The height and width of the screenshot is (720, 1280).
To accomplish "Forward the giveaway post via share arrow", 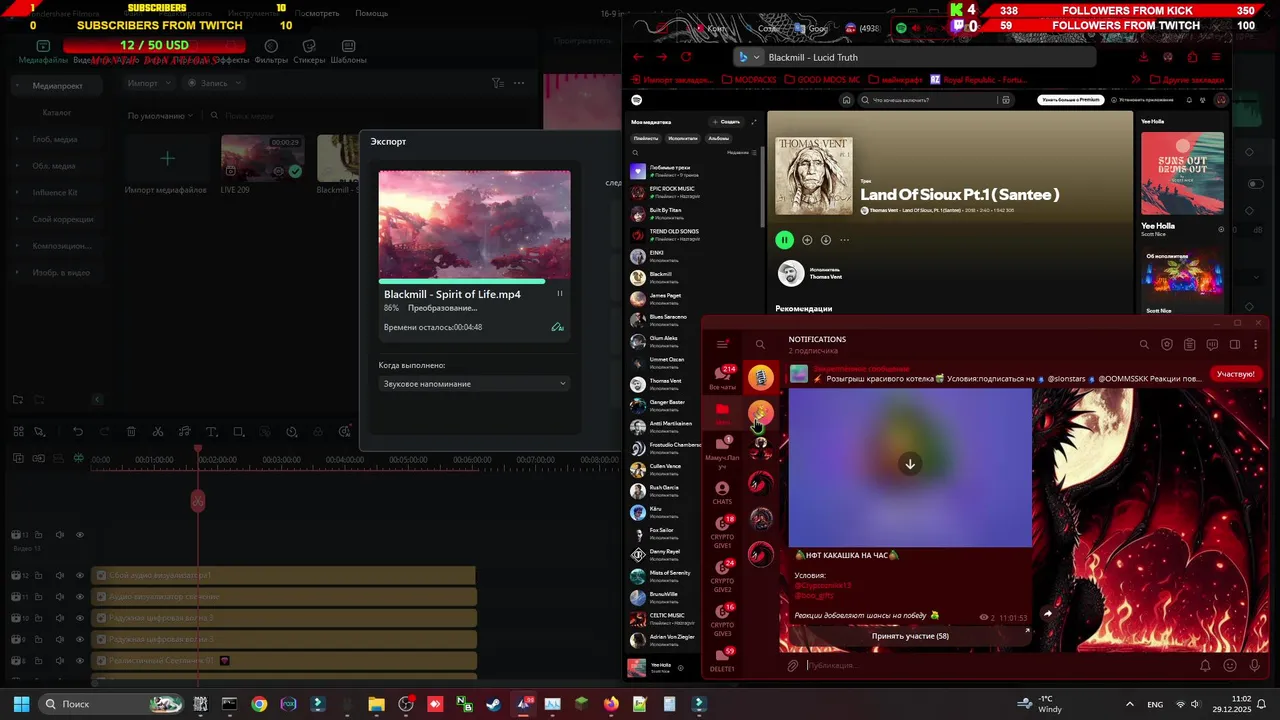I will tap(1047, 614).
